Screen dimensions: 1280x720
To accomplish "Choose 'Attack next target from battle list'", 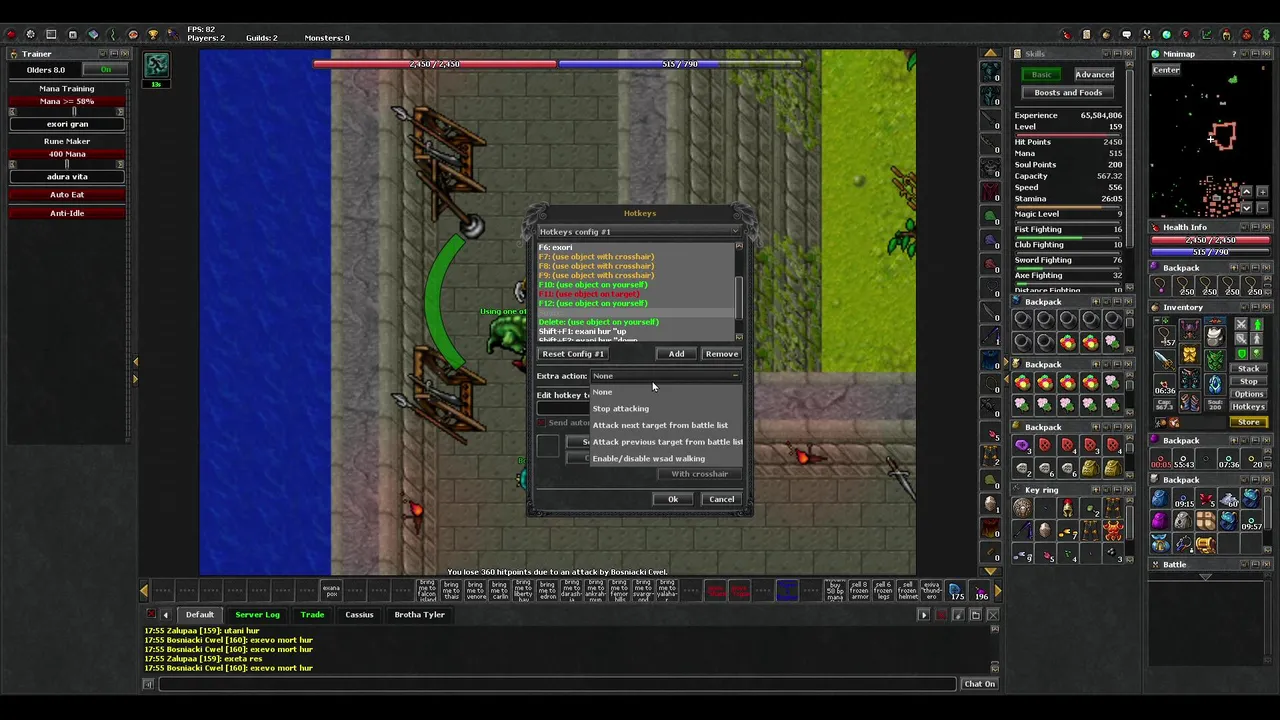I will (x=667, y=425).
